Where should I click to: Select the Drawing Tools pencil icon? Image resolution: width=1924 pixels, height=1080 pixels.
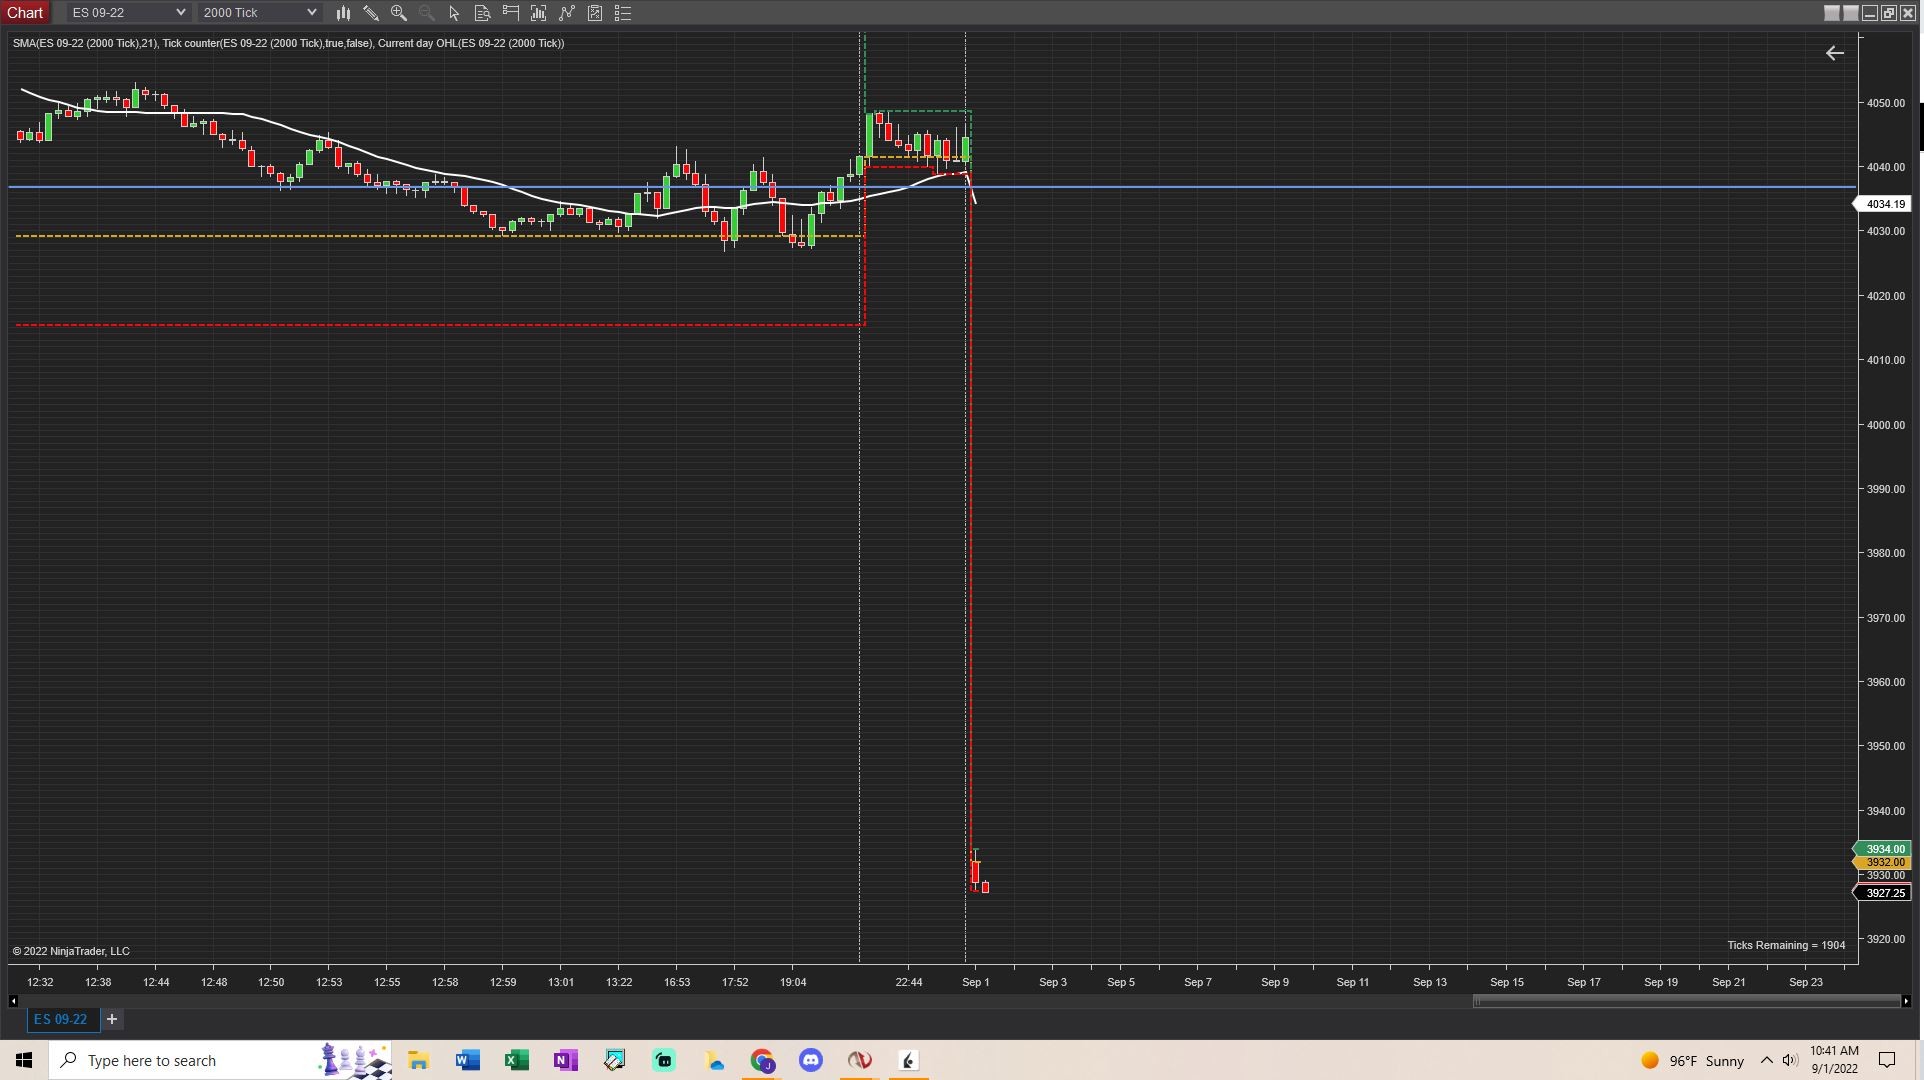click(x=371, y=13)
